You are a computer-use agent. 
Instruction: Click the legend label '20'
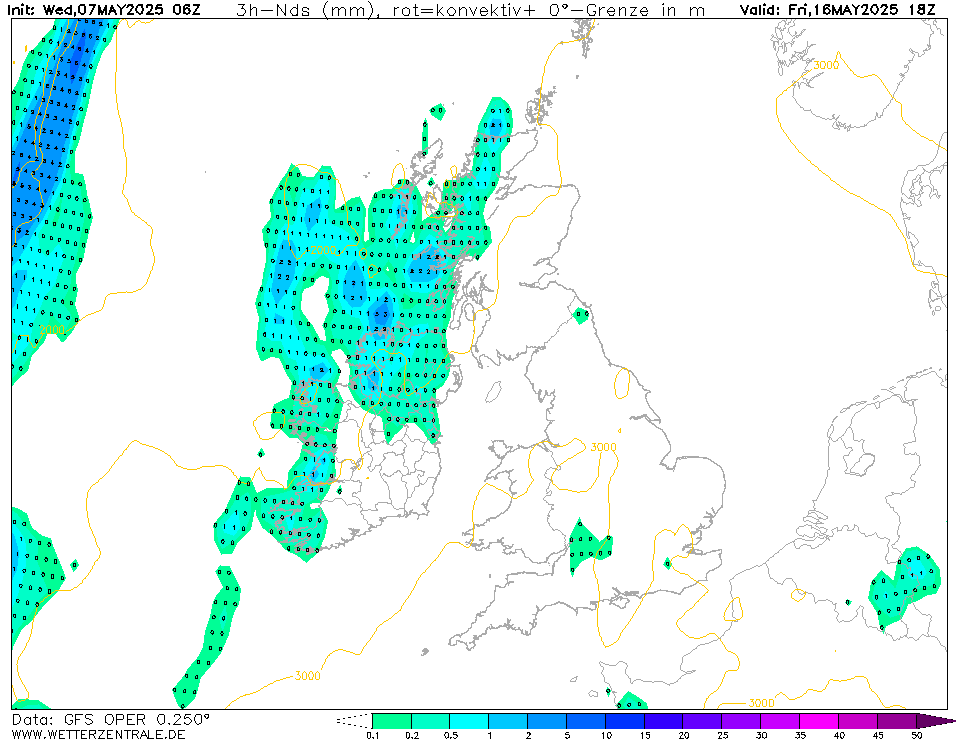click(684, 735)
